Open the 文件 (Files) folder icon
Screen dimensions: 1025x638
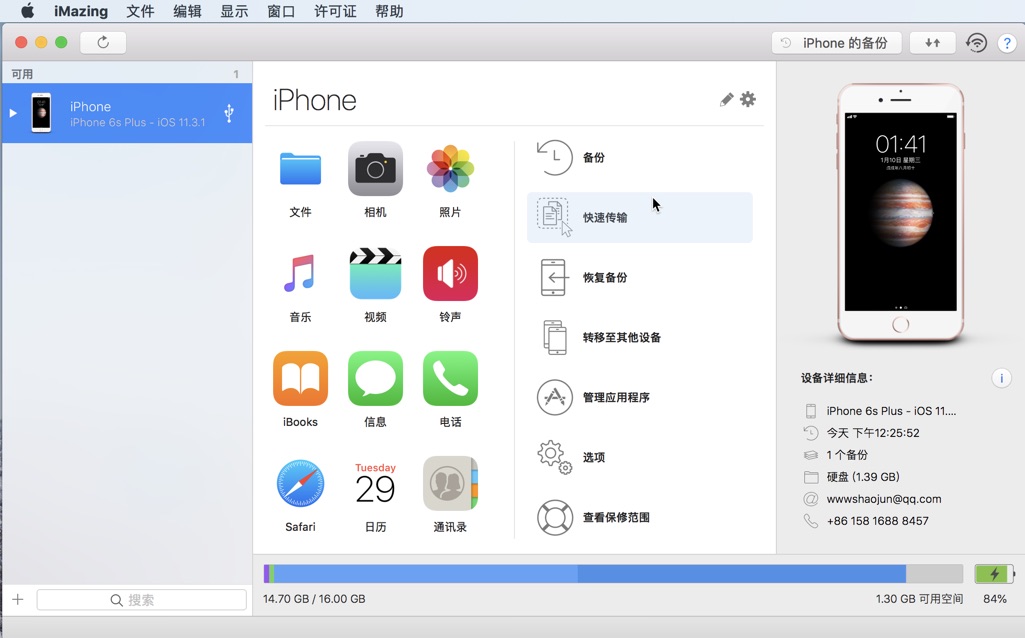300,169
